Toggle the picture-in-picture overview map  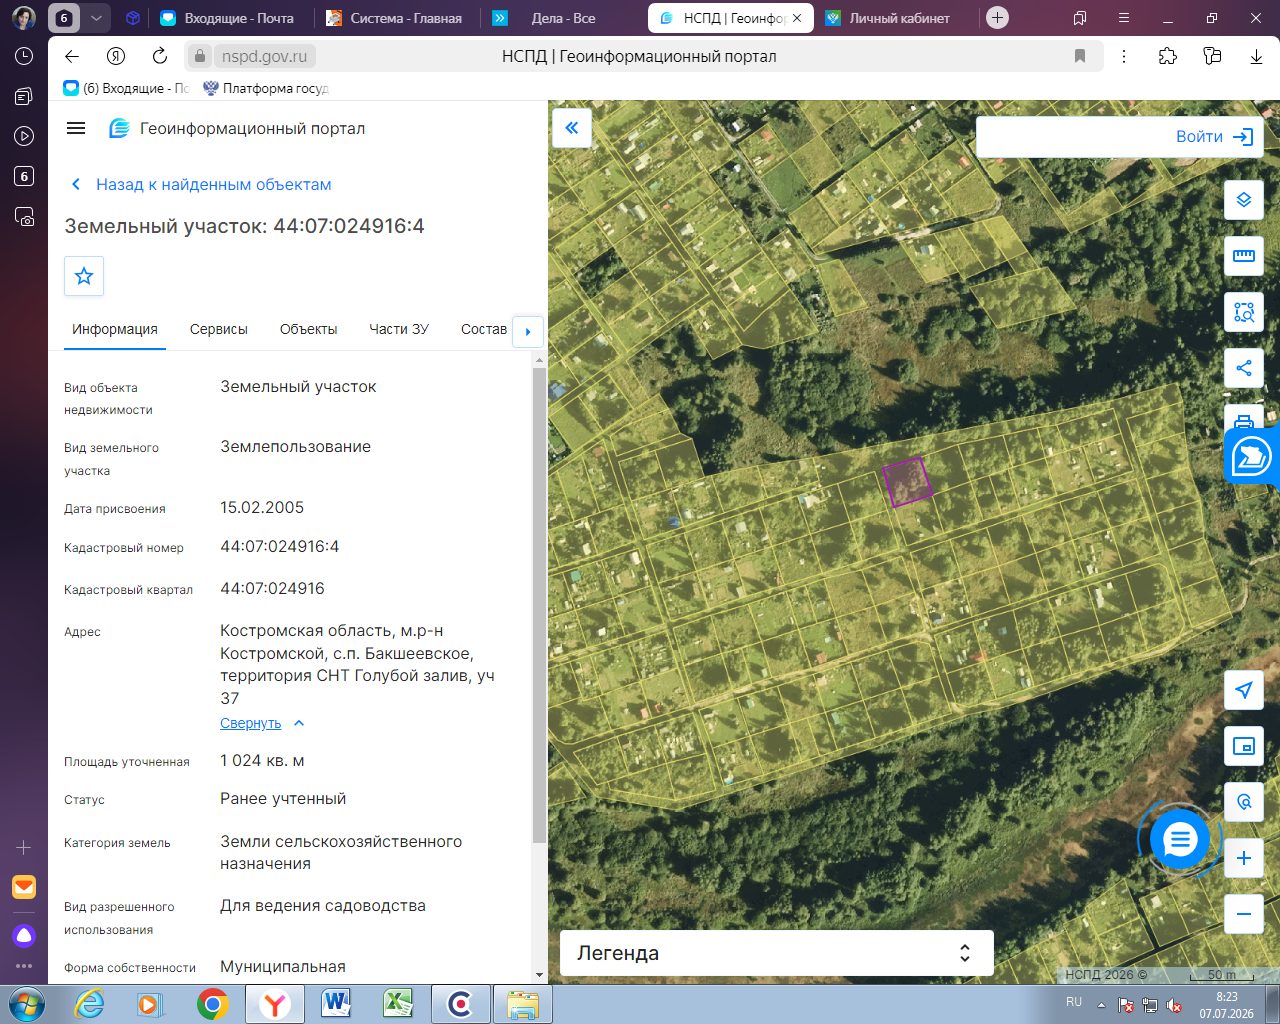pos(1244,746)
